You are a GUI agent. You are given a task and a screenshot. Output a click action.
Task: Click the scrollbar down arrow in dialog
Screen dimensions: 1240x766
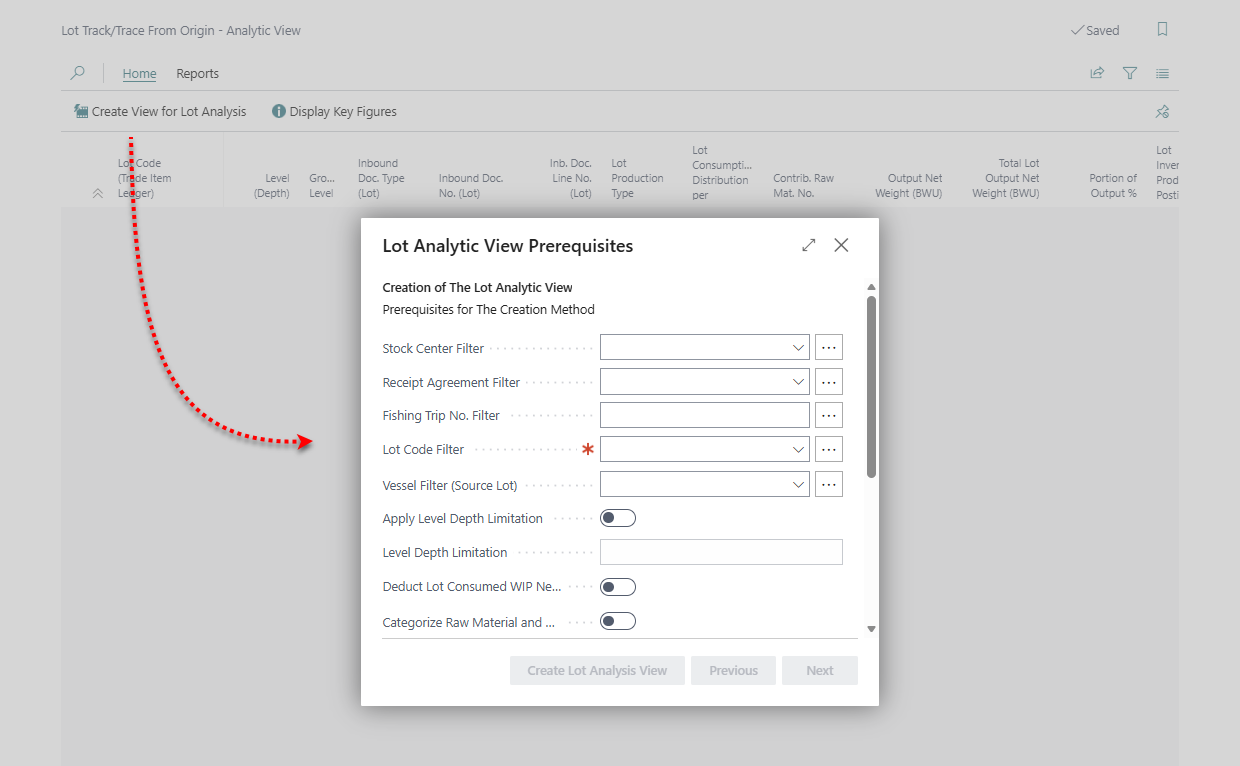click(871, 629)
